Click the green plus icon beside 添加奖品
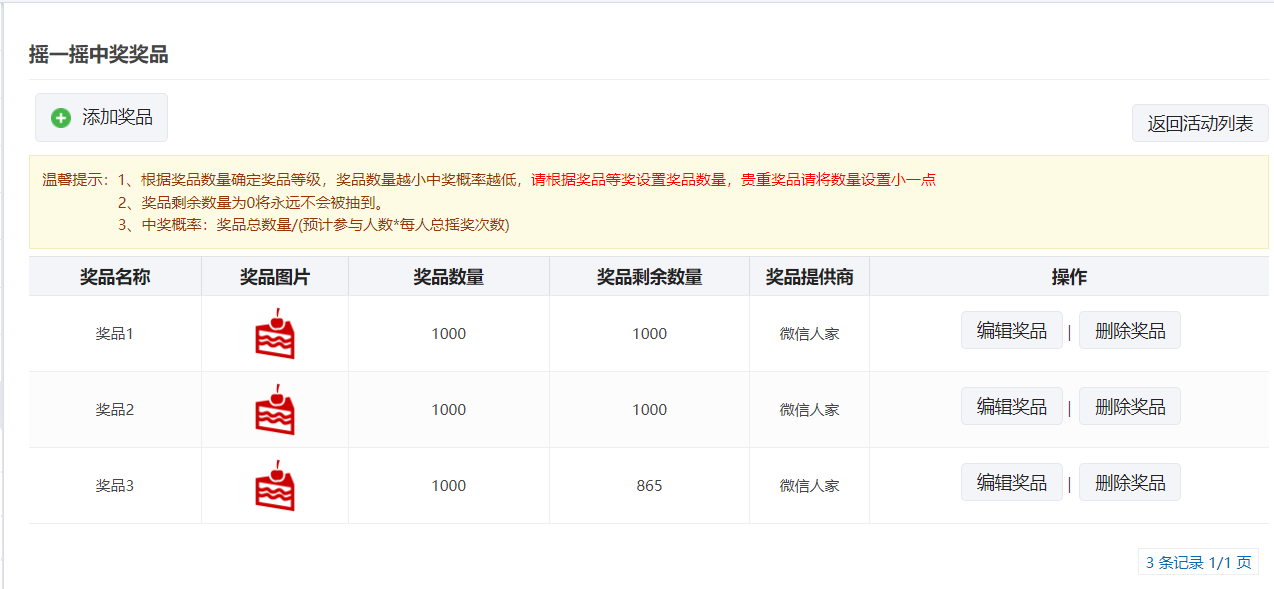The image size is (1274, 589). point(61,118)
